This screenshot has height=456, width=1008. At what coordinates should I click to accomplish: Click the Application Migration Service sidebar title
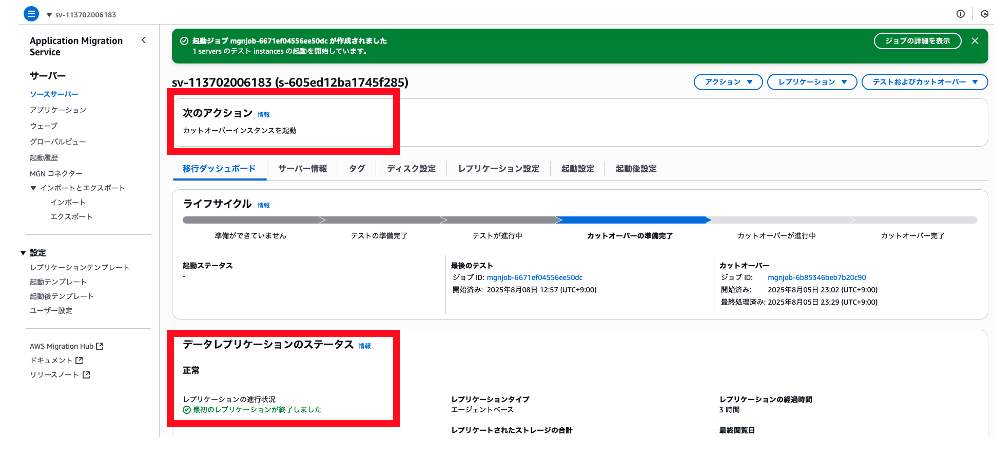click(x=76, y=46)
